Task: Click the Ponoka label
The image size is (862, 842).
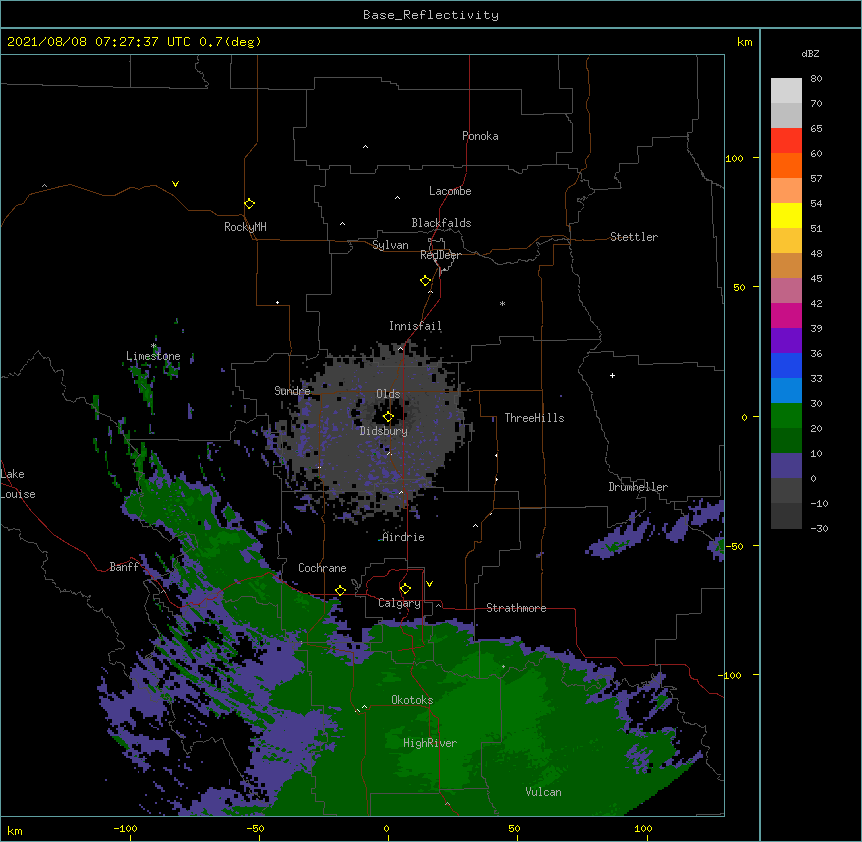Action: point(480,136)
